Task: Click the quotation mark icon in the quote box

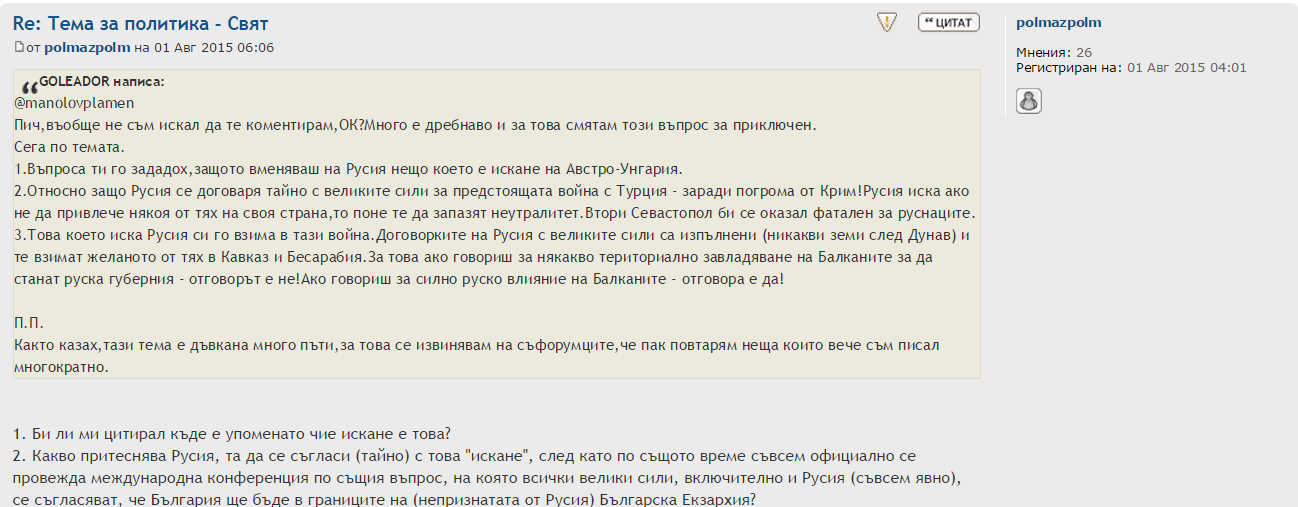Action: point(28,88)
